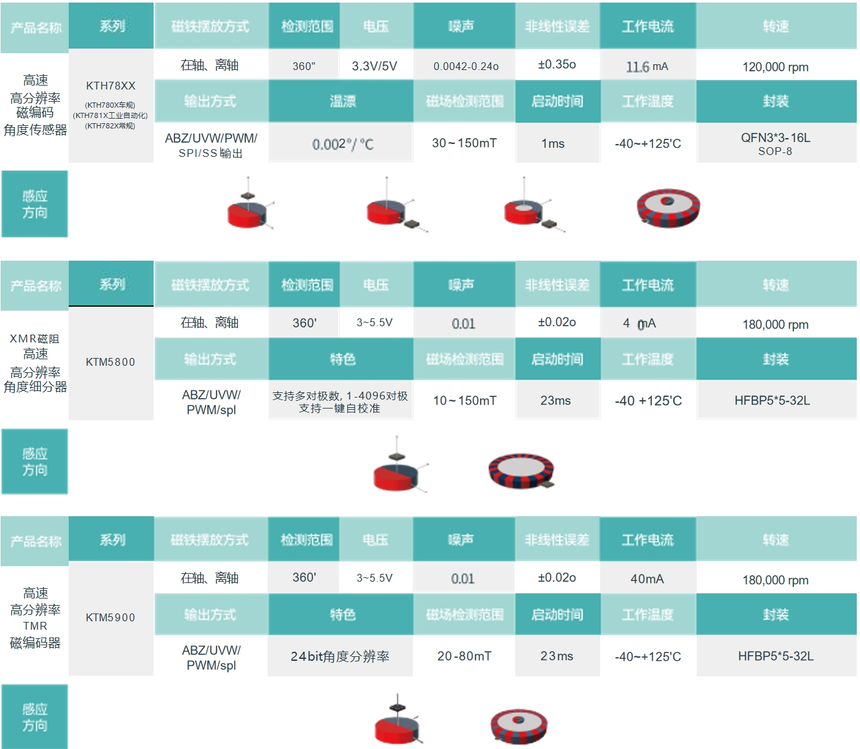Select the KTM5900 series cell
860x749 pixels.
coord(110,617)
